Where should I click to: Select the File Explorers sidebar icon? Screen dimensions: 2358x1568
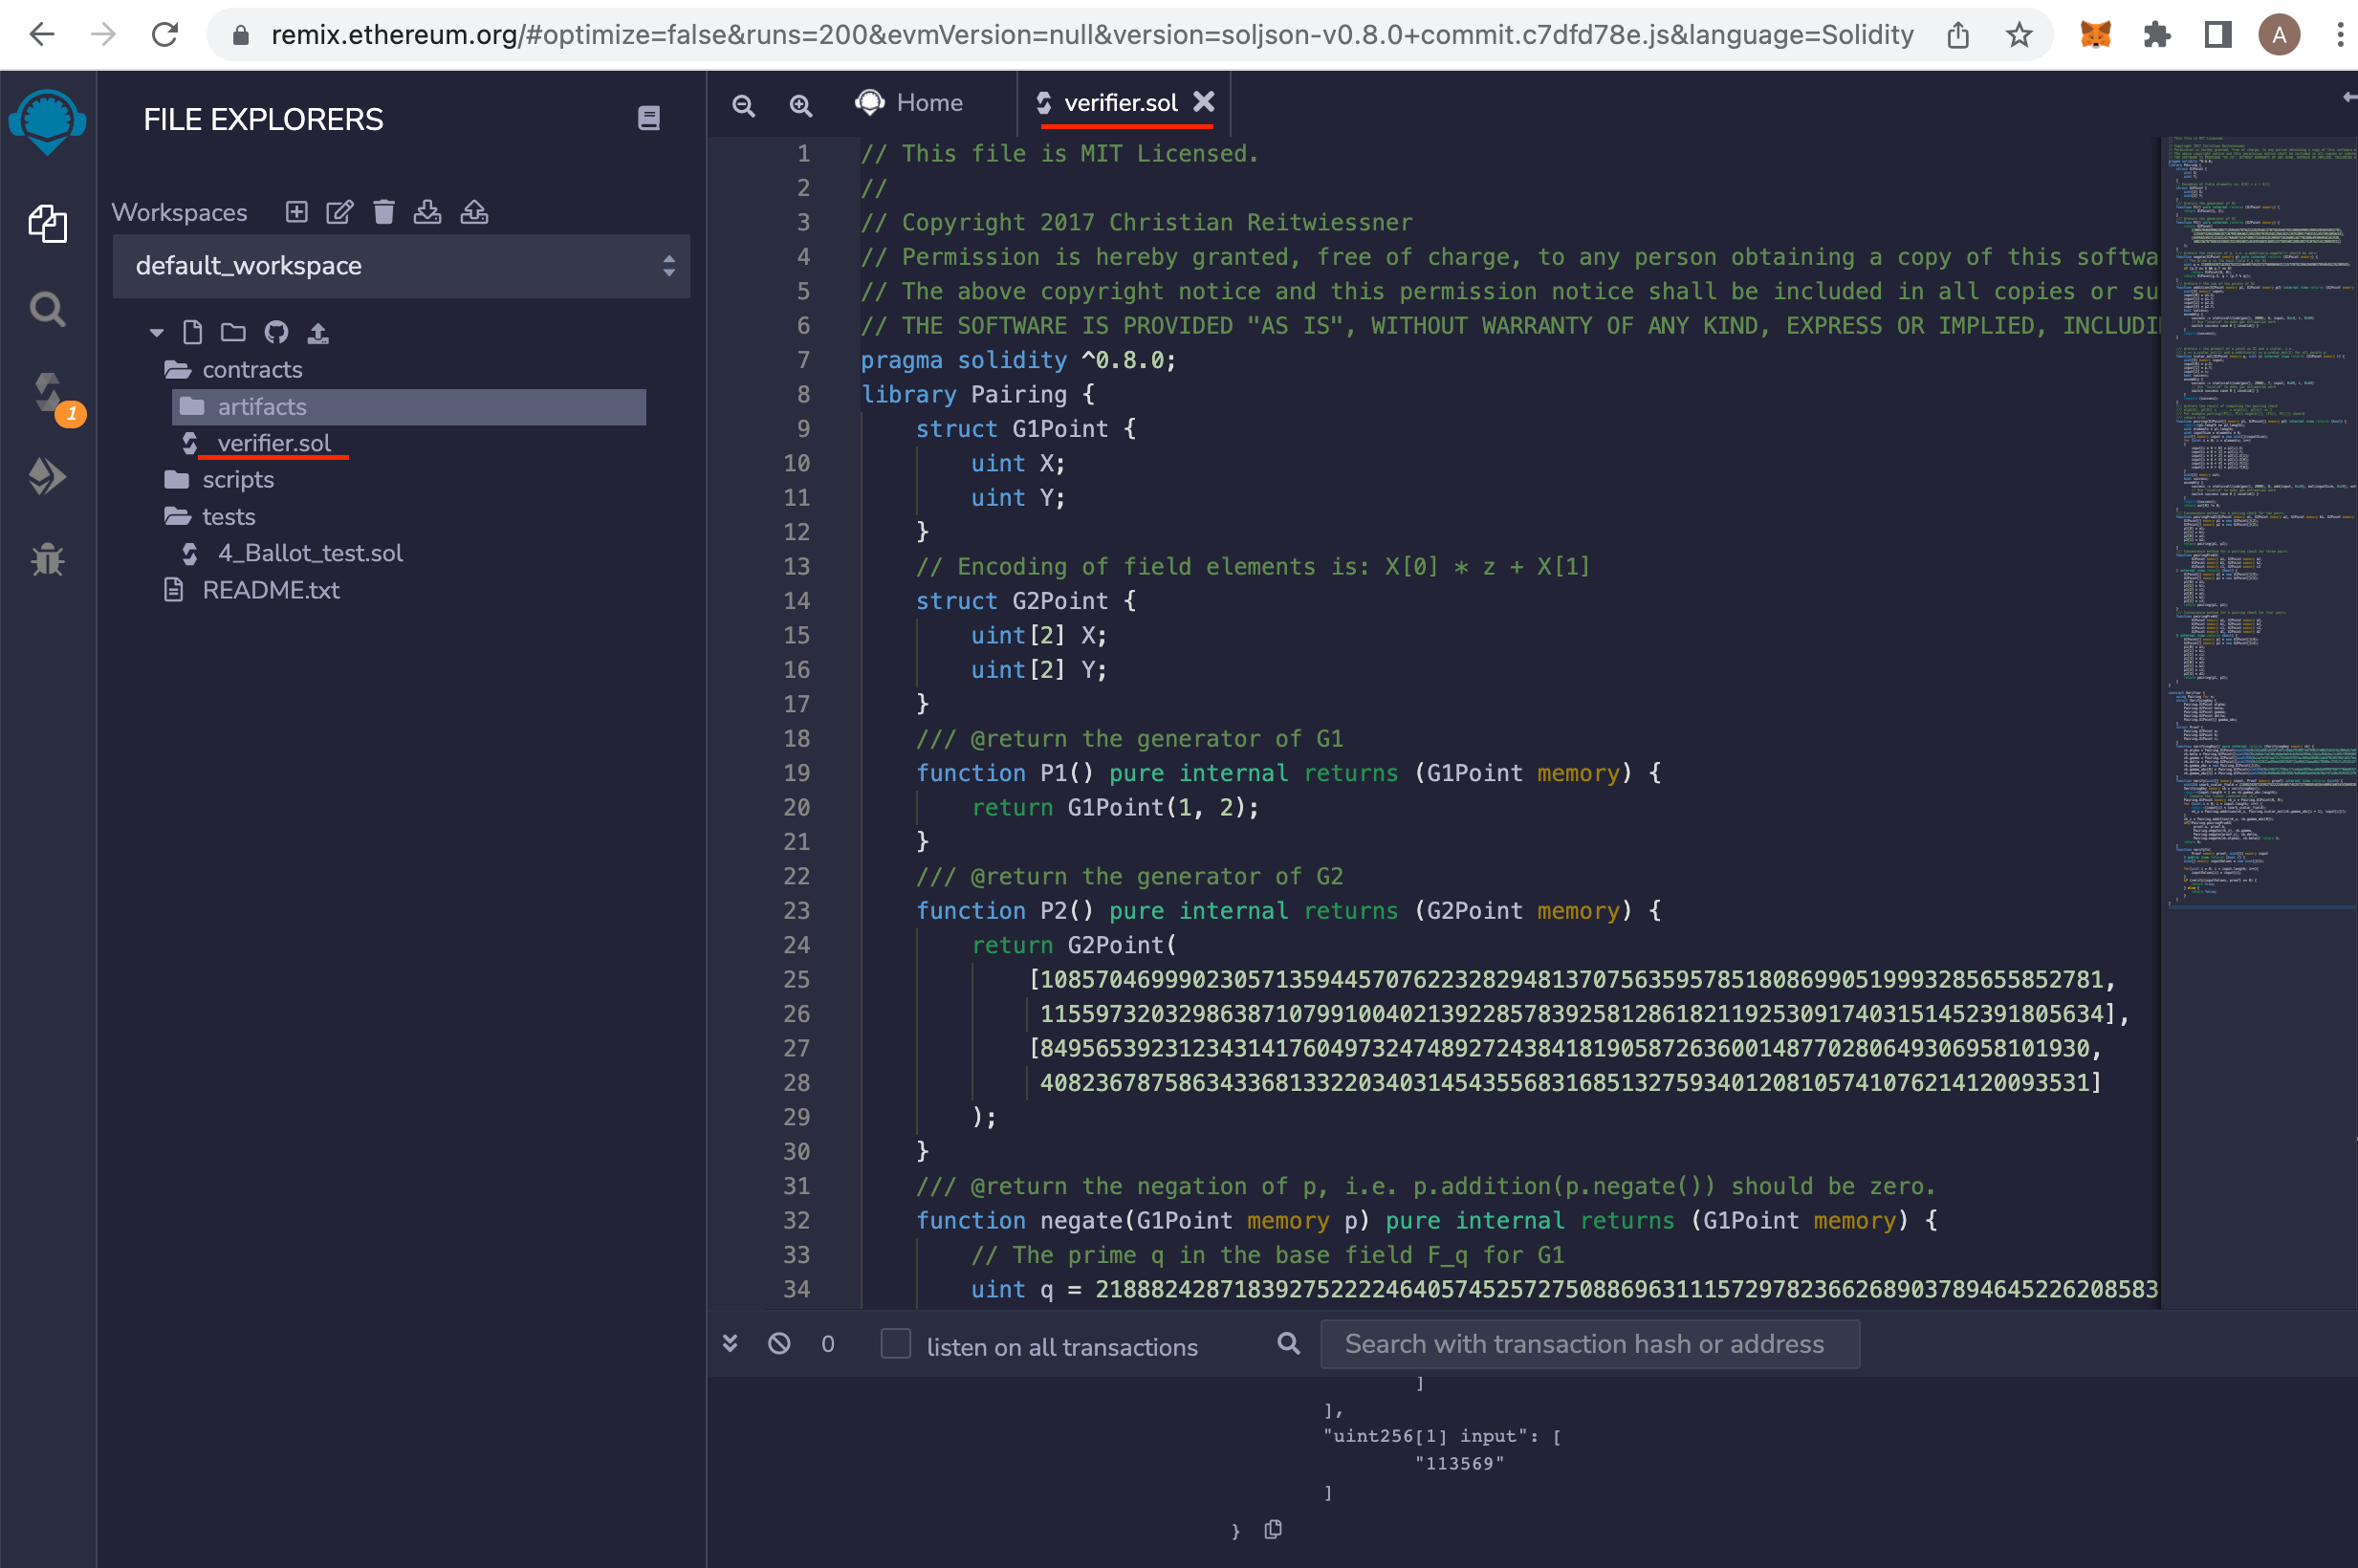(x=47, y=223)
